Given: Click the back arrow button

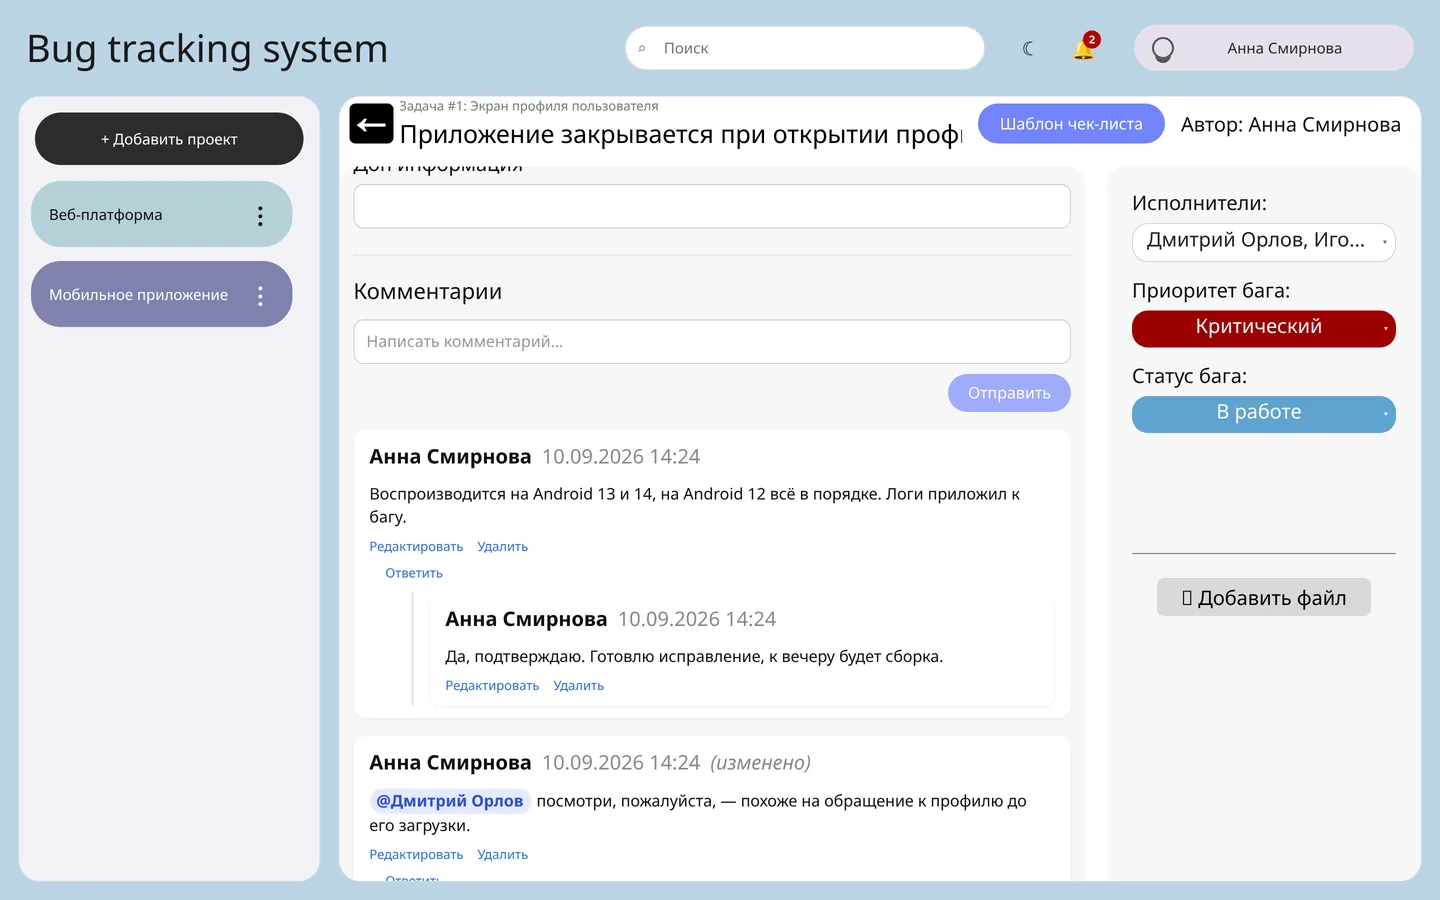Looking at the screenshot, I should [x=371, y=125].
